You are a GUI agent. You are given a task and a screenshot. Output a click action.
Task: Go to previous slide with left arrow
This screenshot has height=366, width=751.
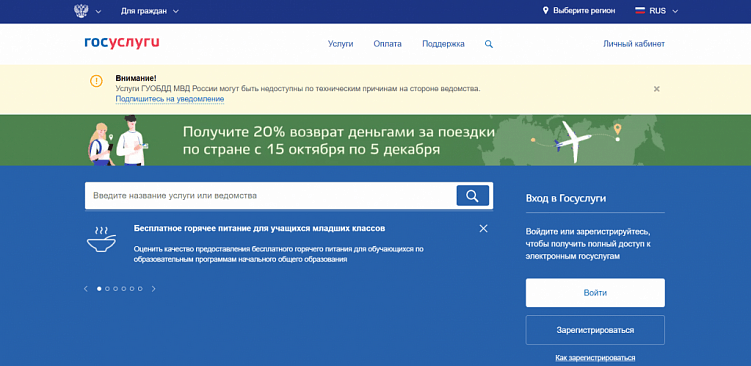coord(86,289)
